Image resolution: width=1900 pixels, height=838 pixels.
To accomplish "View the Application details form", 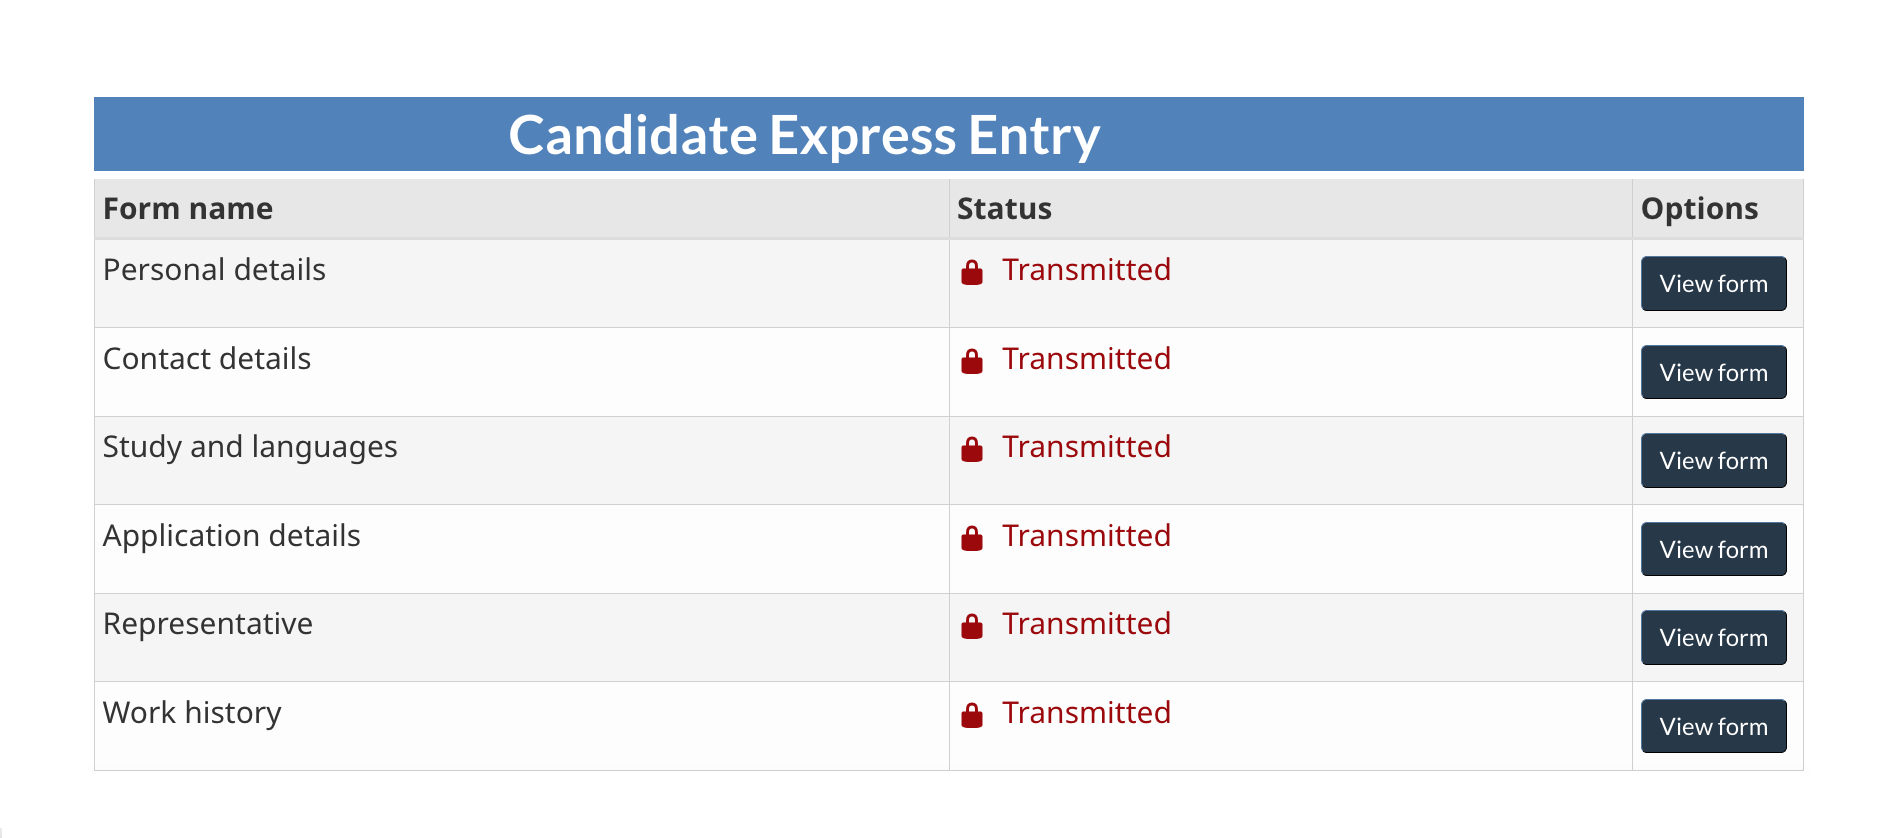I will (1713, 549).
